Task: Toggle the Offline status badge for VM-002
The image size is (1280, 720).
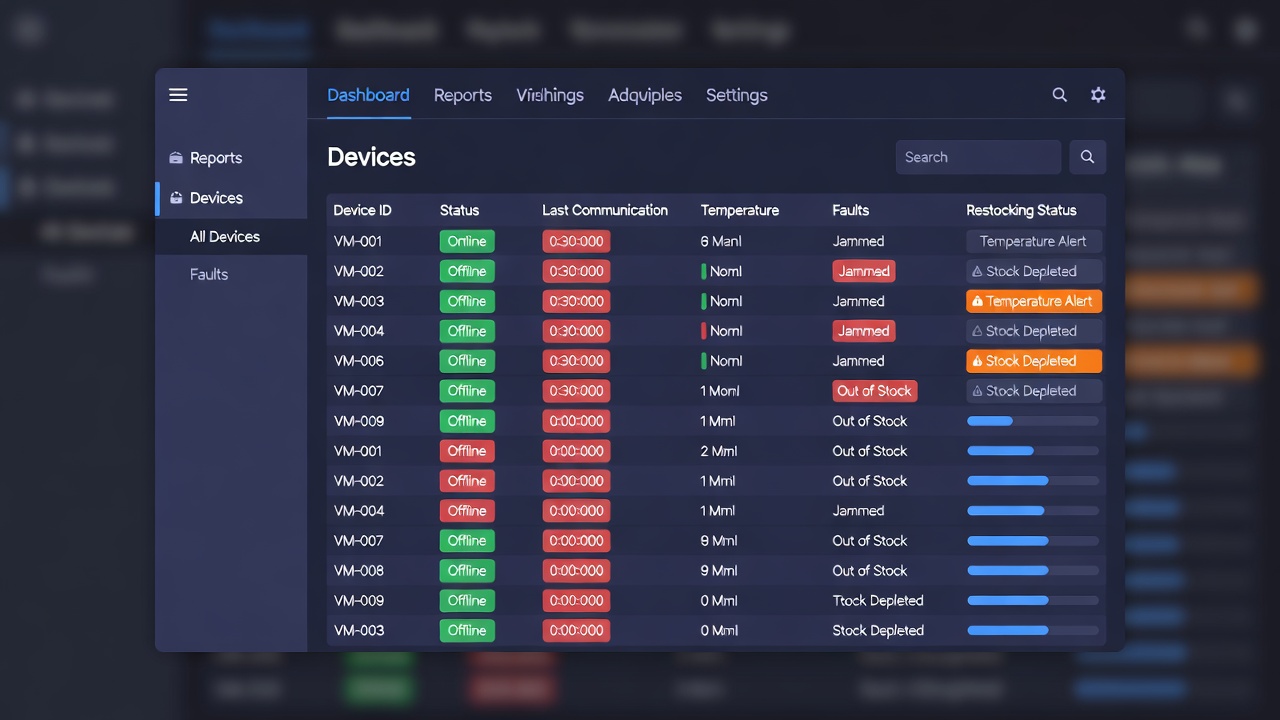Action: tap(466, 270)
